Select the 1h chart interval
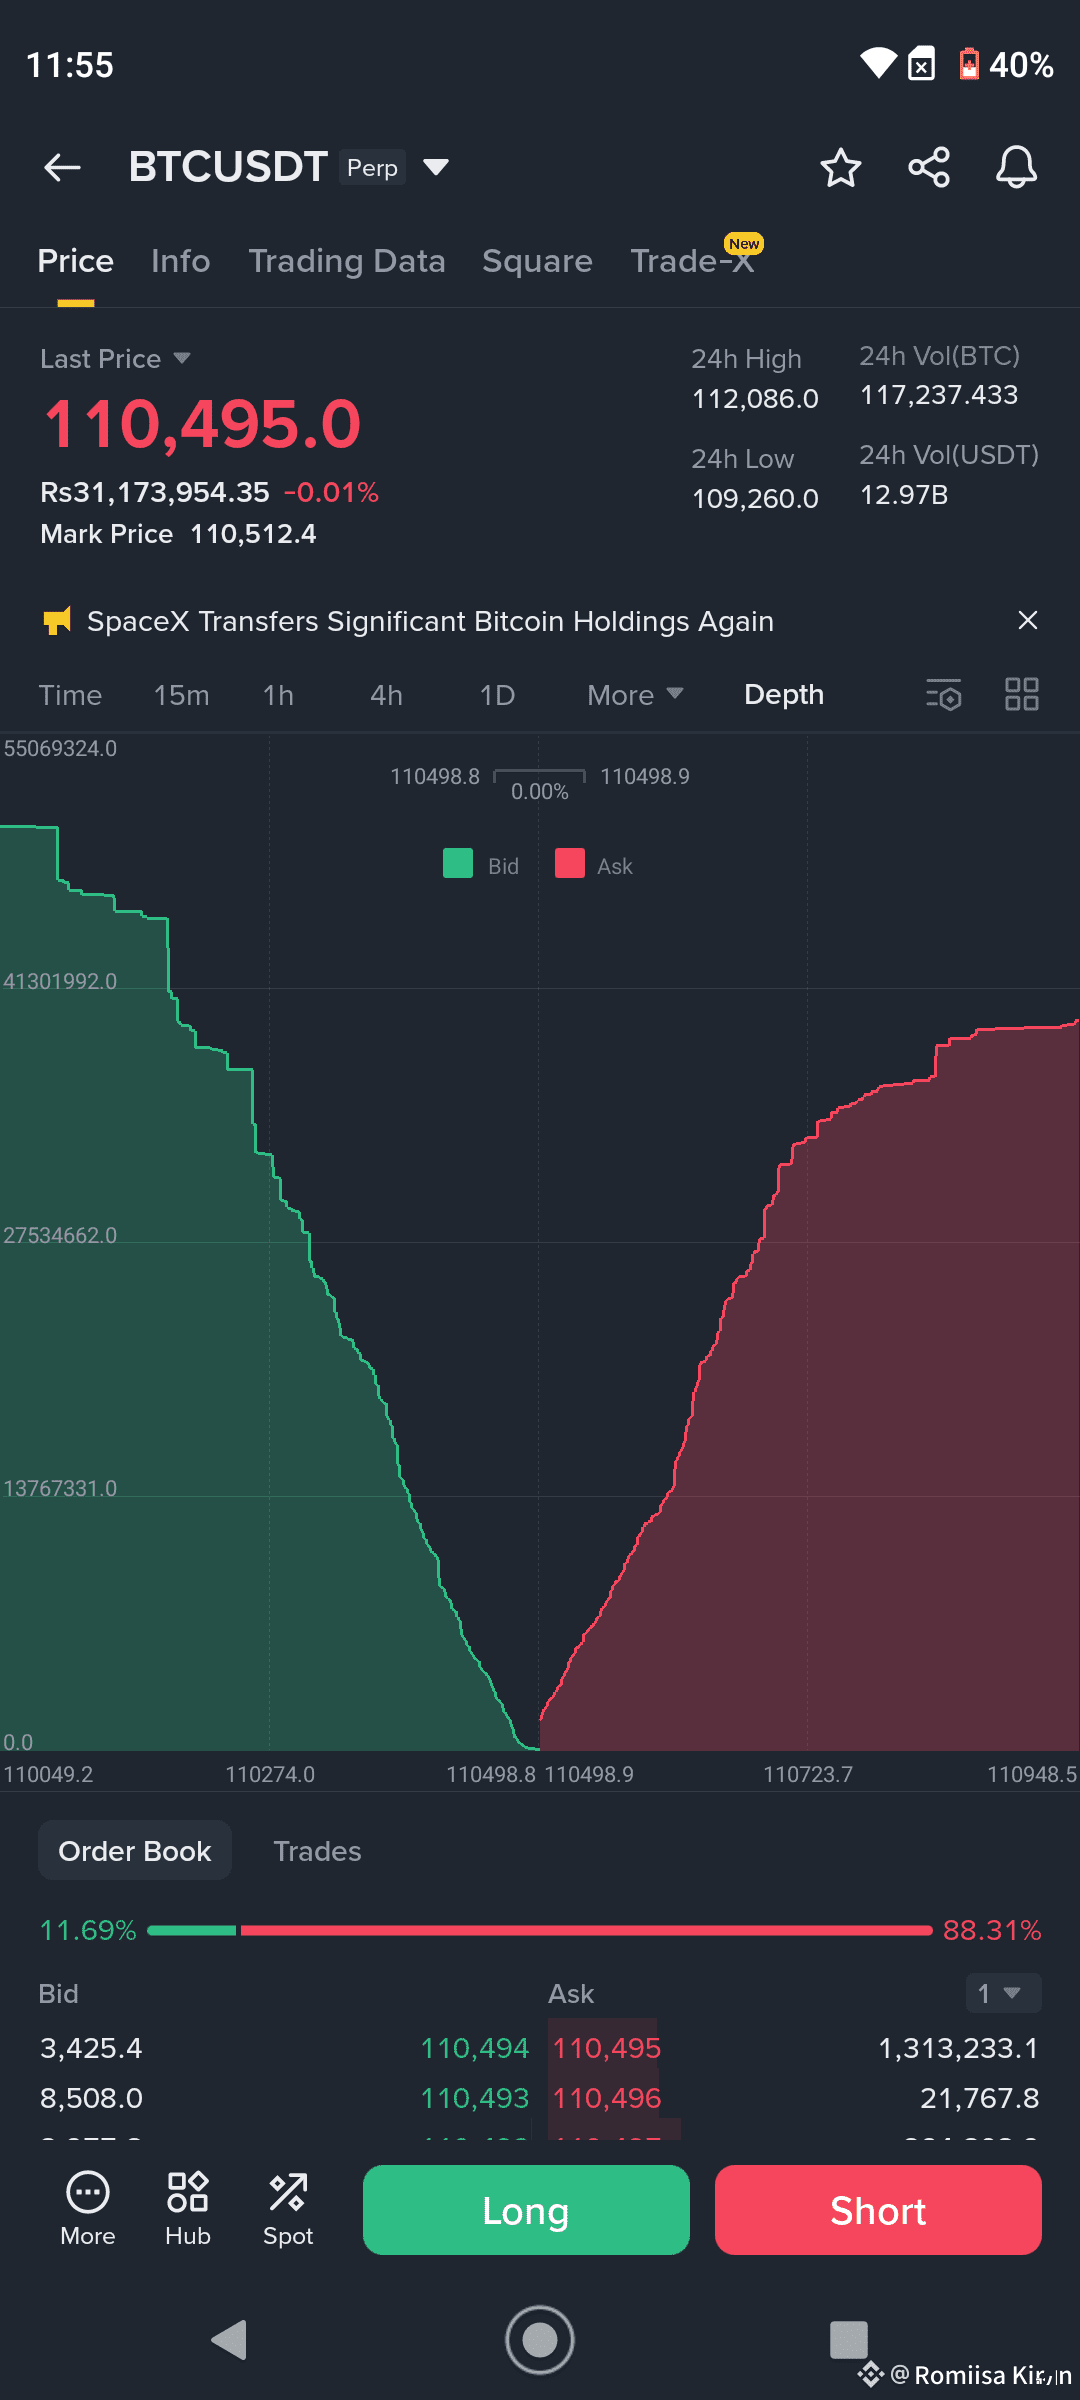Viewport: 1080px width, 2400px height. coord(278,695)
